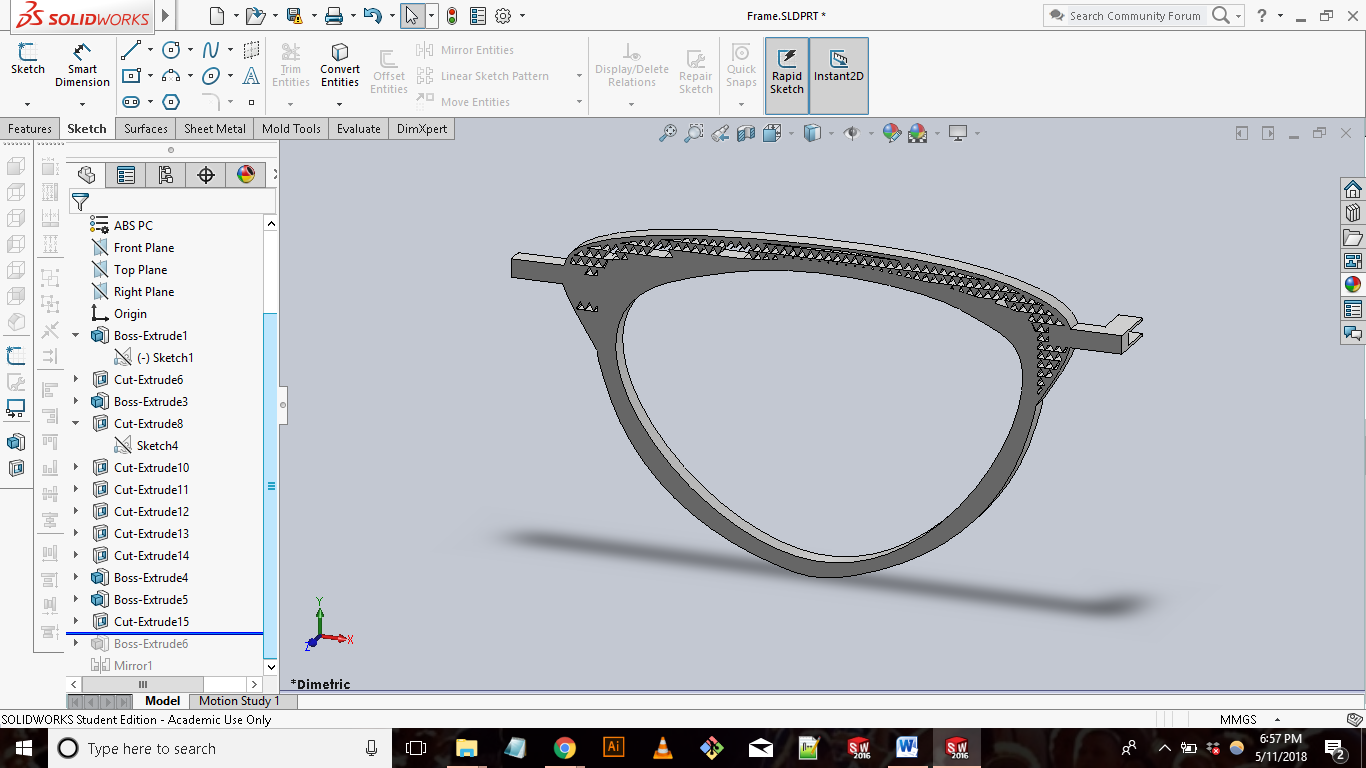Switch to the Evaluate tab
The image size is (1366, 768).
point(358,129)
